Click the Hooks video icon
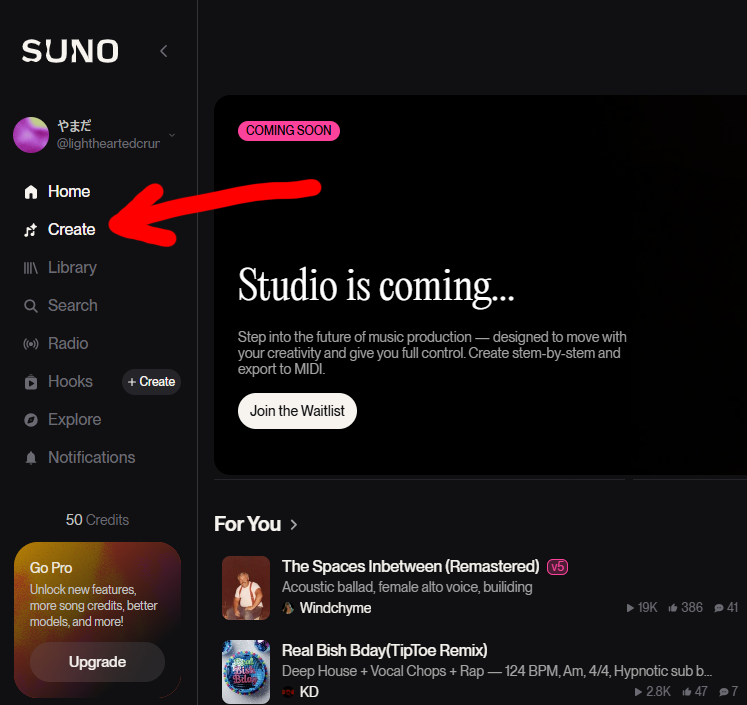This screenshot has width=747, height=705. [x=31, y=382]
